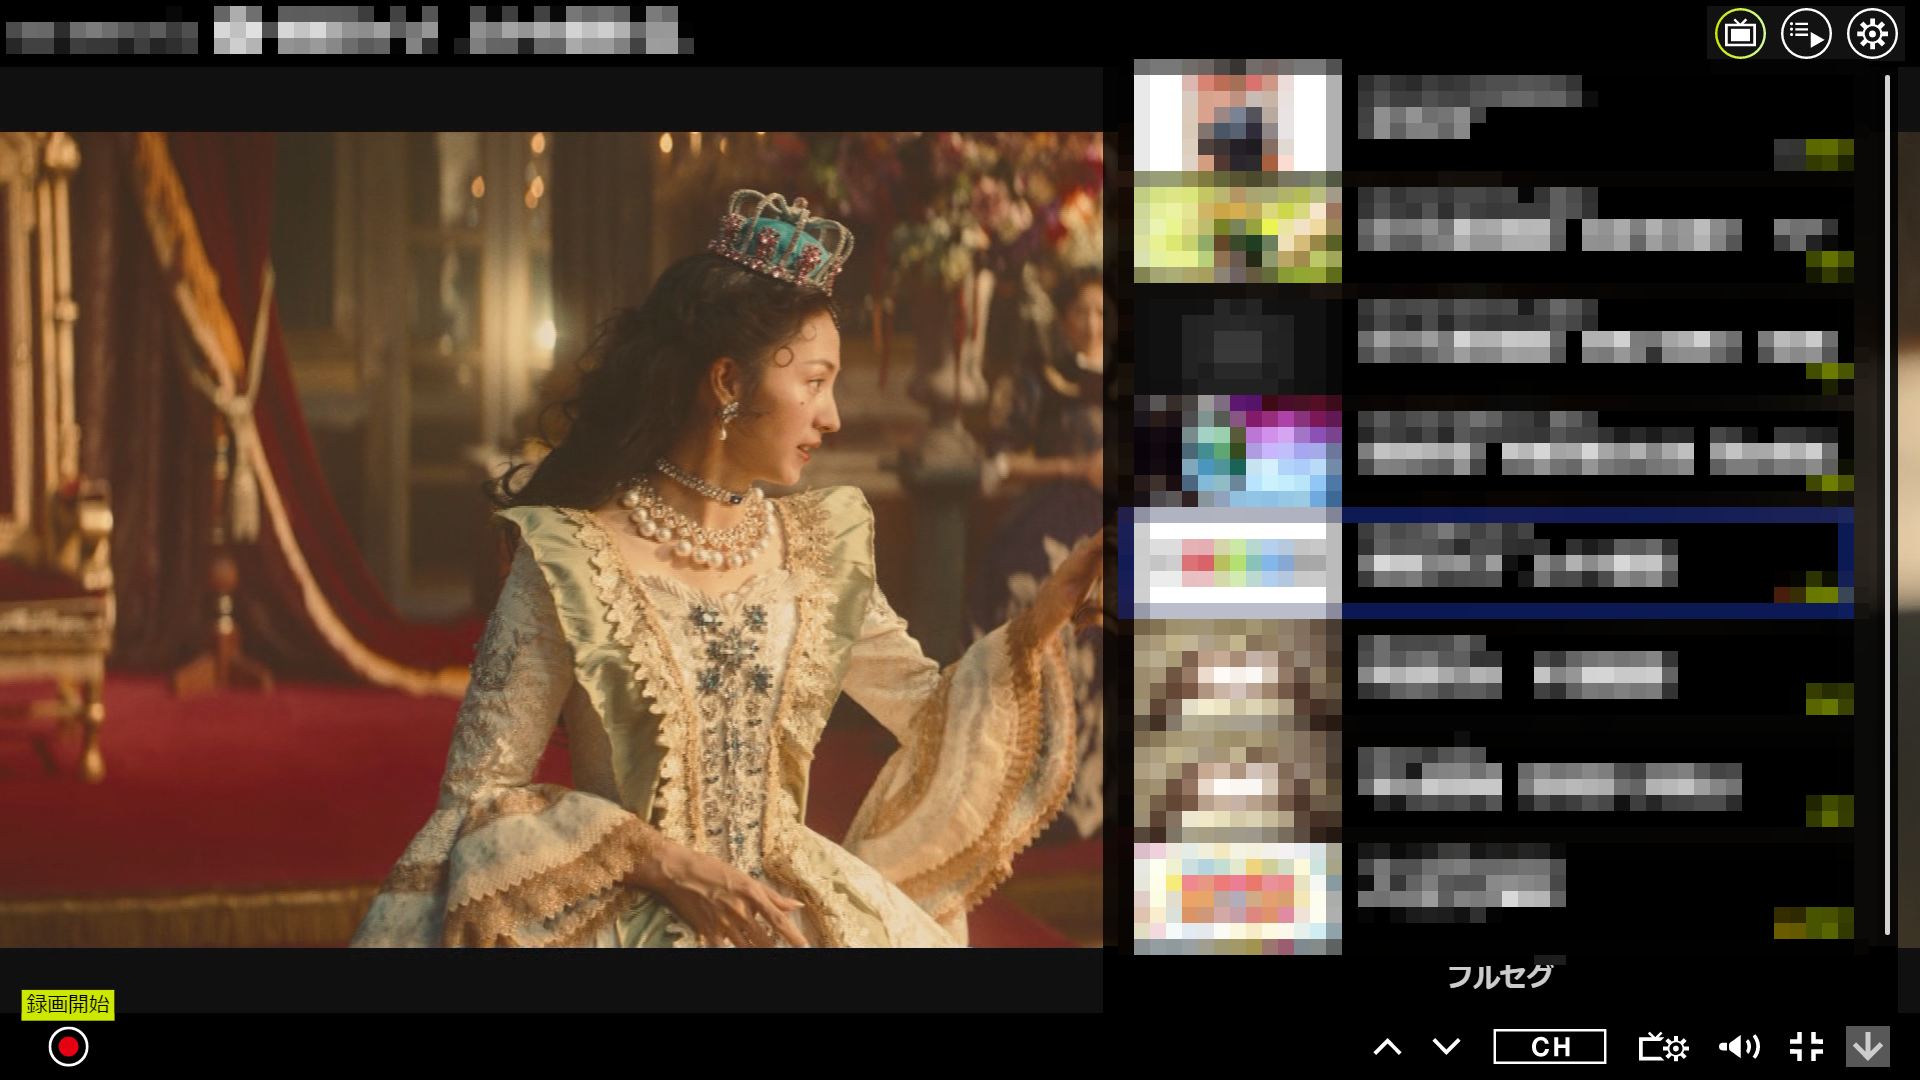
Task: Click the video playback area
Action: point(550,540)
